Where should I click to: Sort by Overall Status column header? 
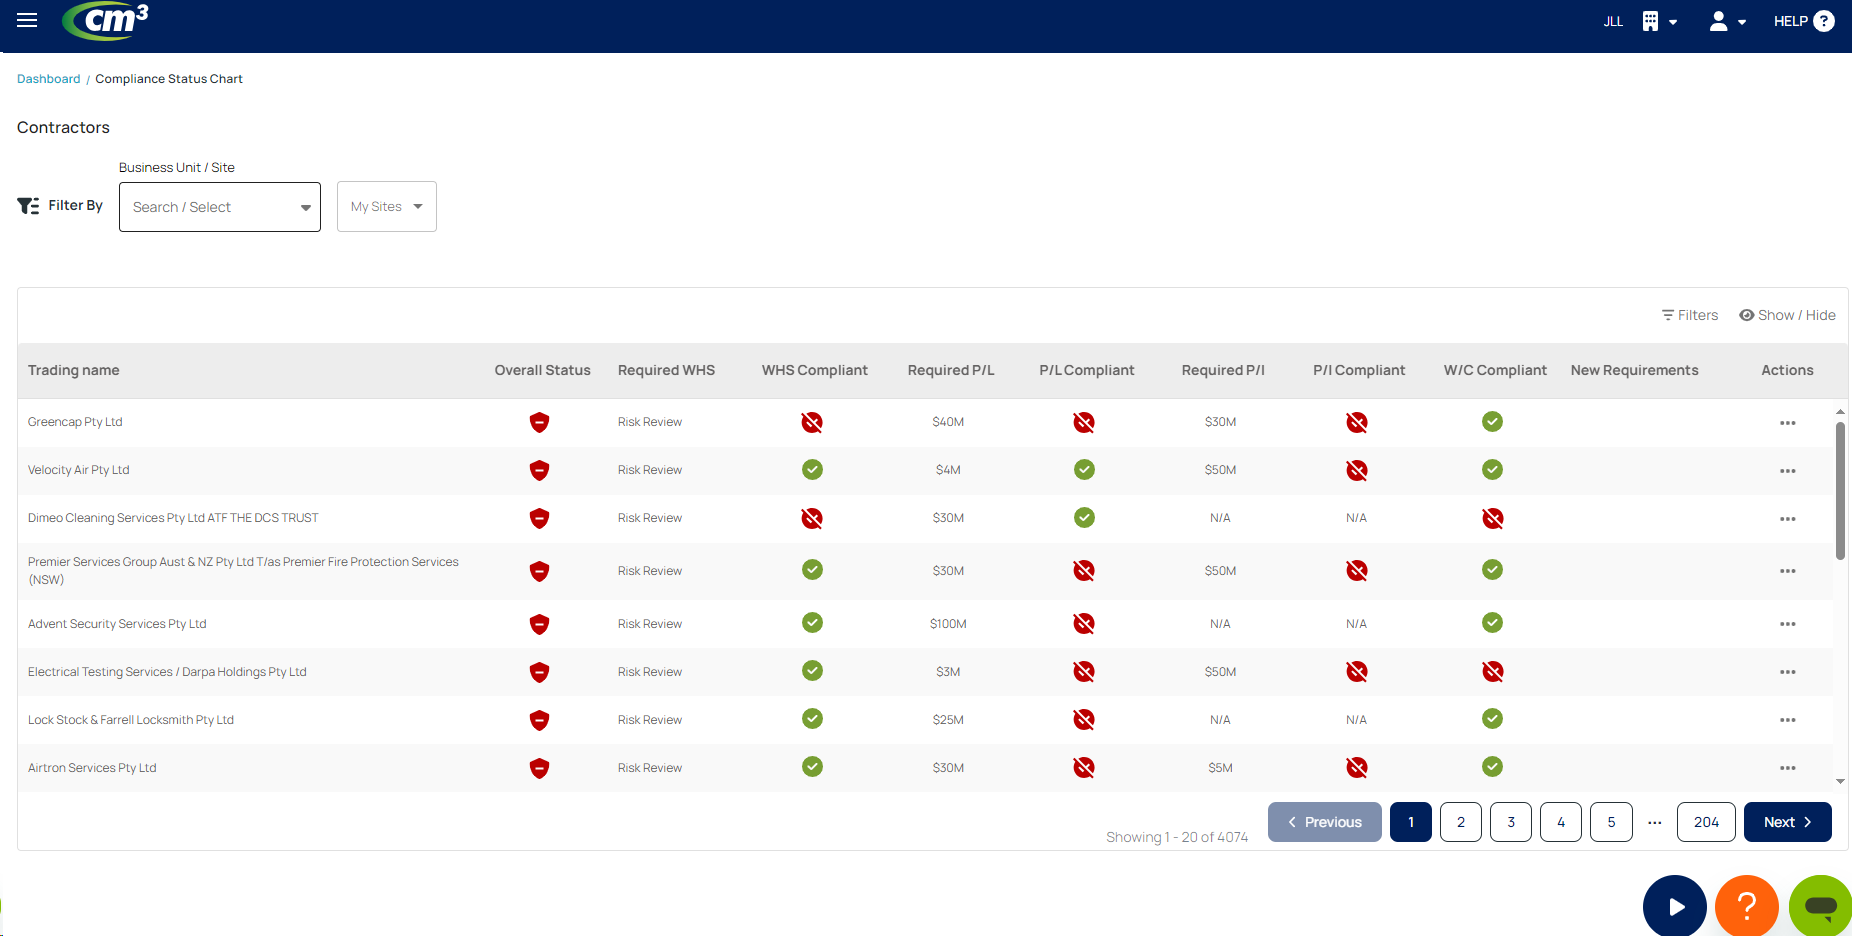click(x=542, y=370)
